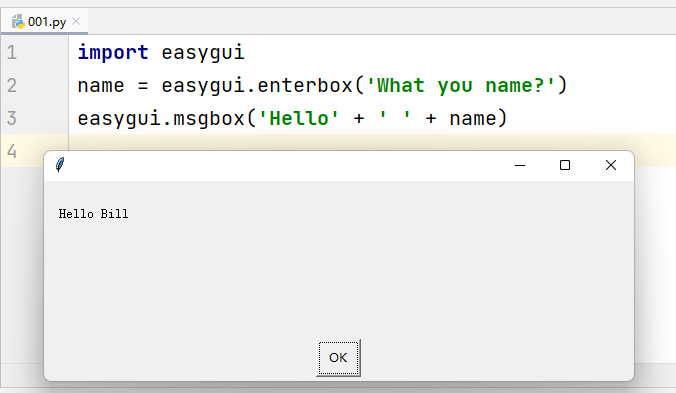The height and width of the screenshot is (393, 676).
Task: Select the 001.py editor tab
Action: [x=44, y=21]
